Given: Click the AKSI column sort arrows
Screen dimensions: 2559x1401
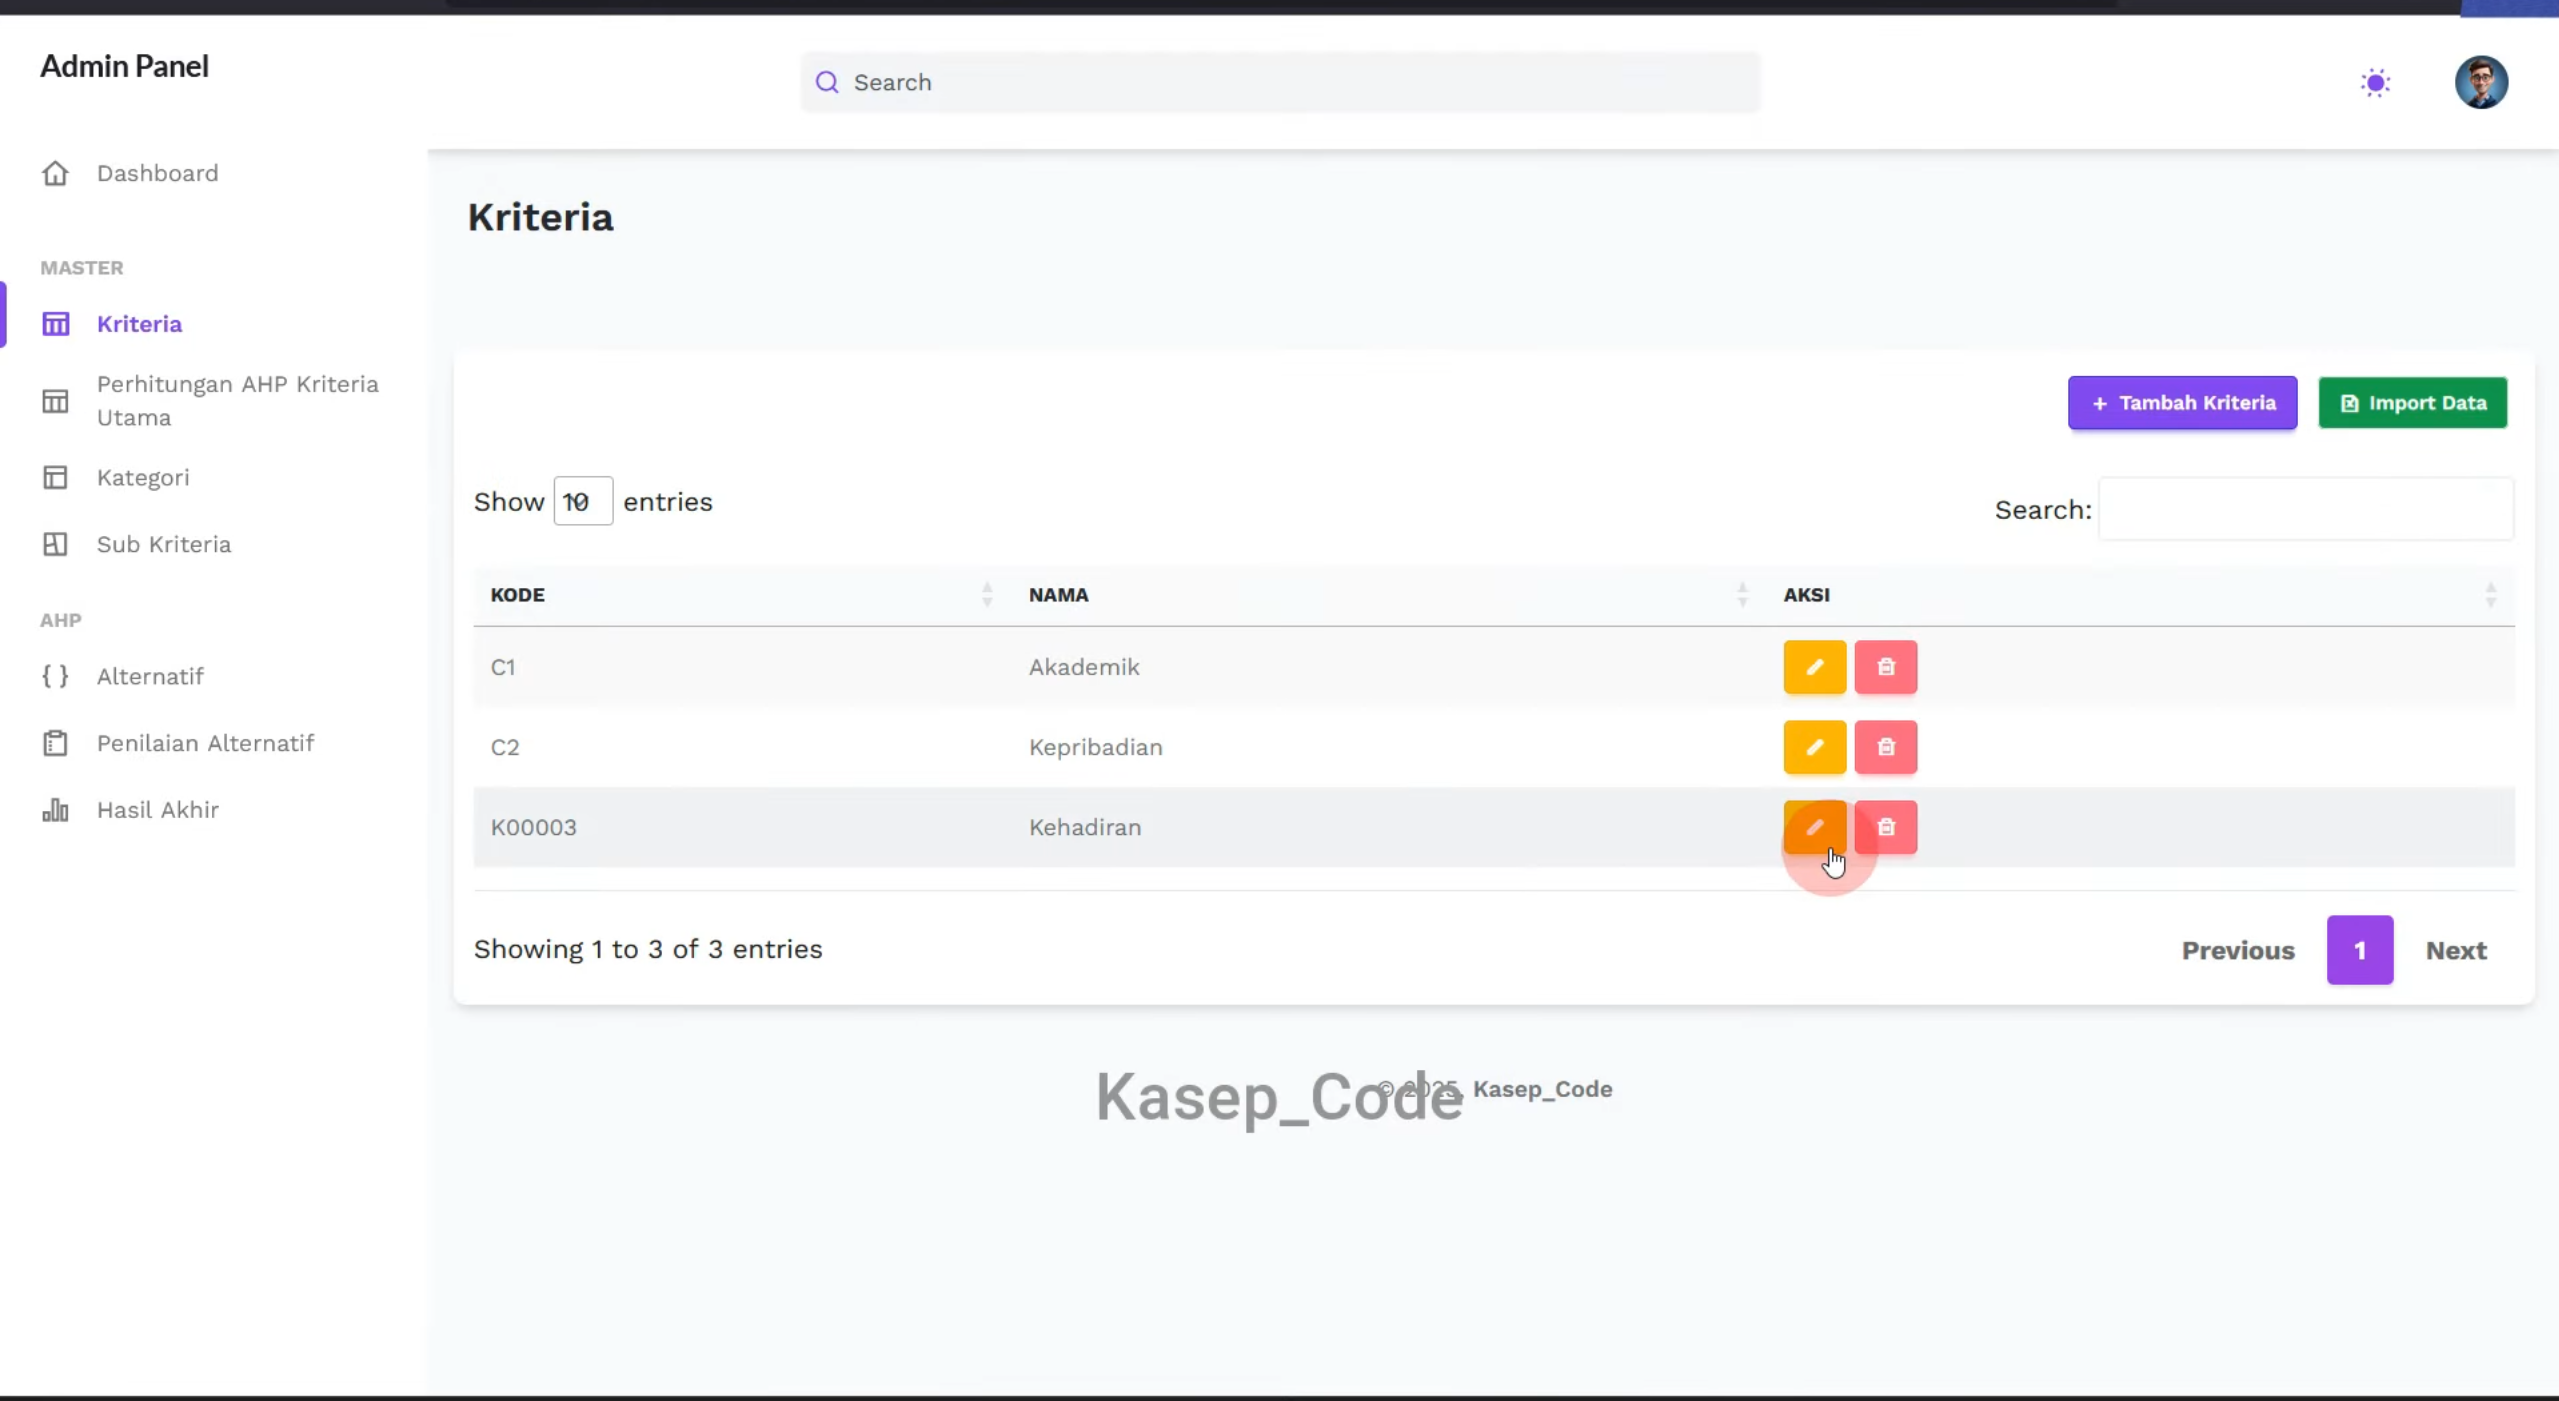Looking at the screenshot, I should pos(2491,595).
